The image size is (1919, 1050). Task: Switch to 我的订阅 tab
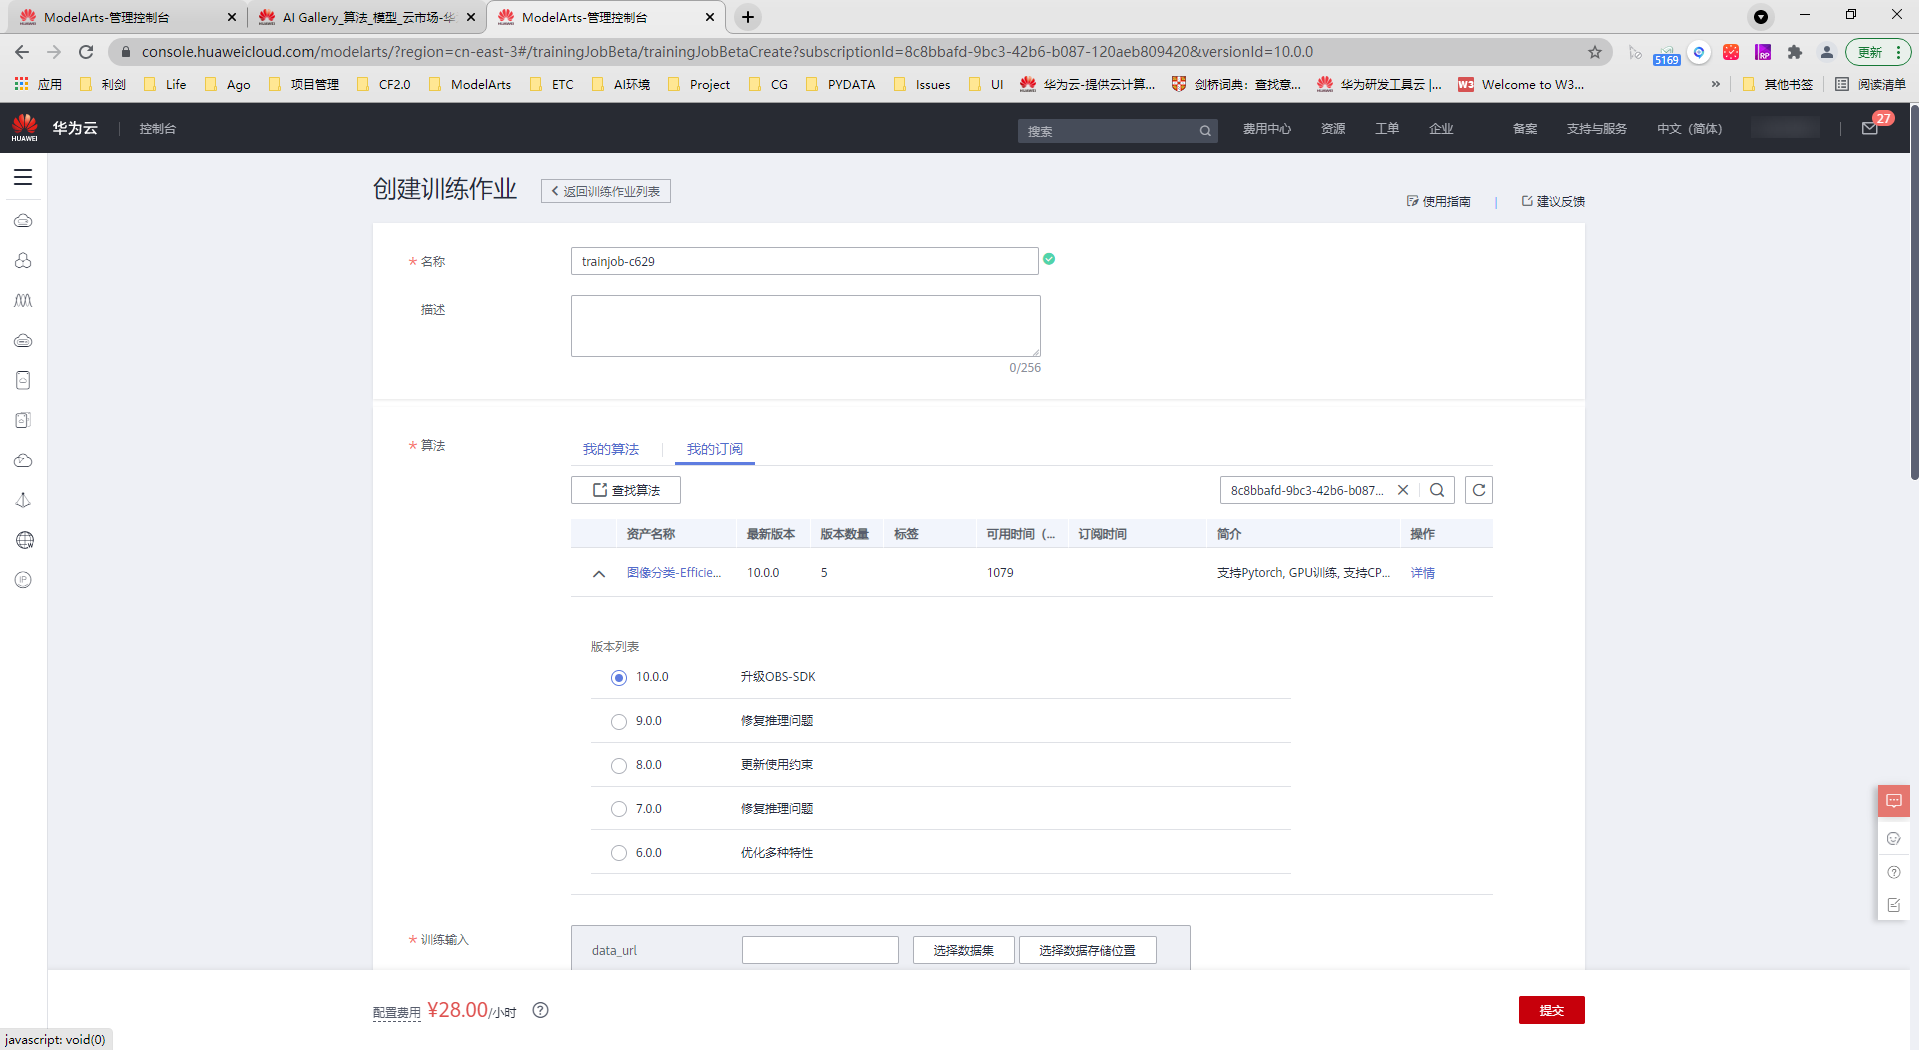click(x=715, y=450)
